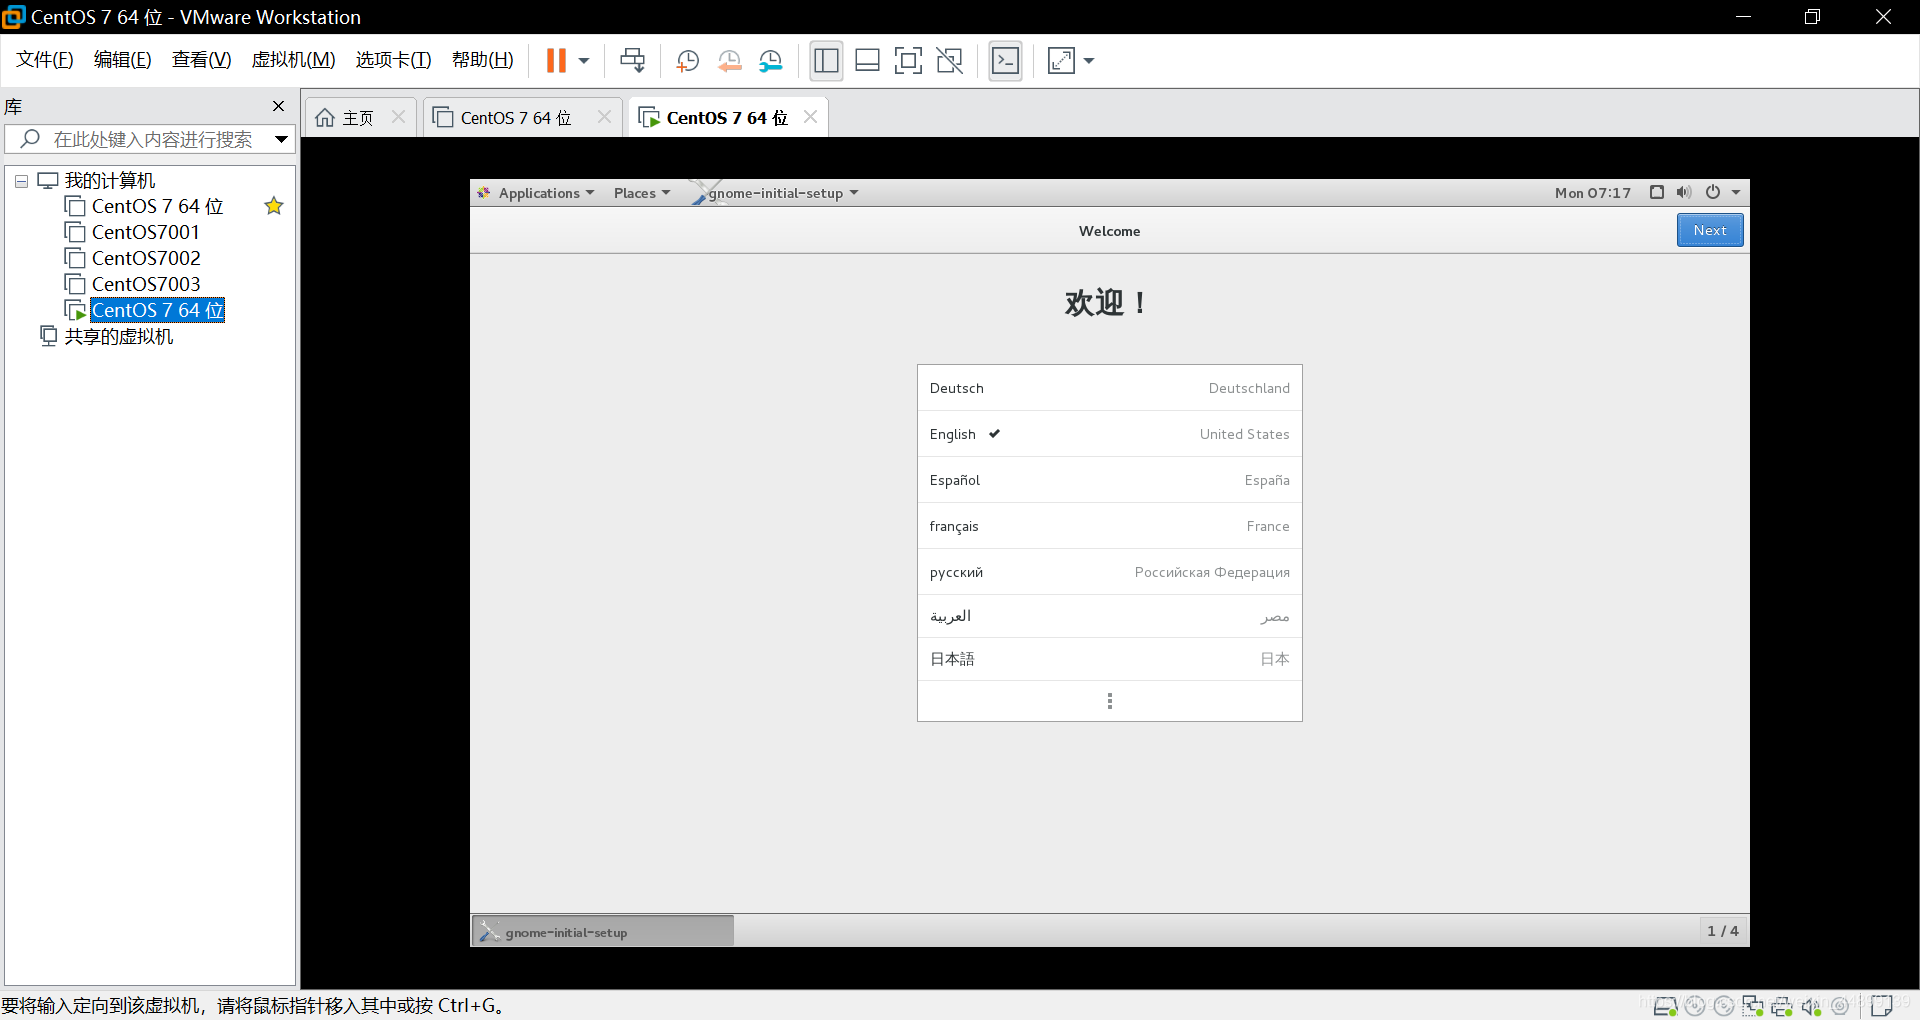Click the first CD/DVD drive status icon
This screenshot has height=1020, width=1920.
[x=1695, y=1006]
